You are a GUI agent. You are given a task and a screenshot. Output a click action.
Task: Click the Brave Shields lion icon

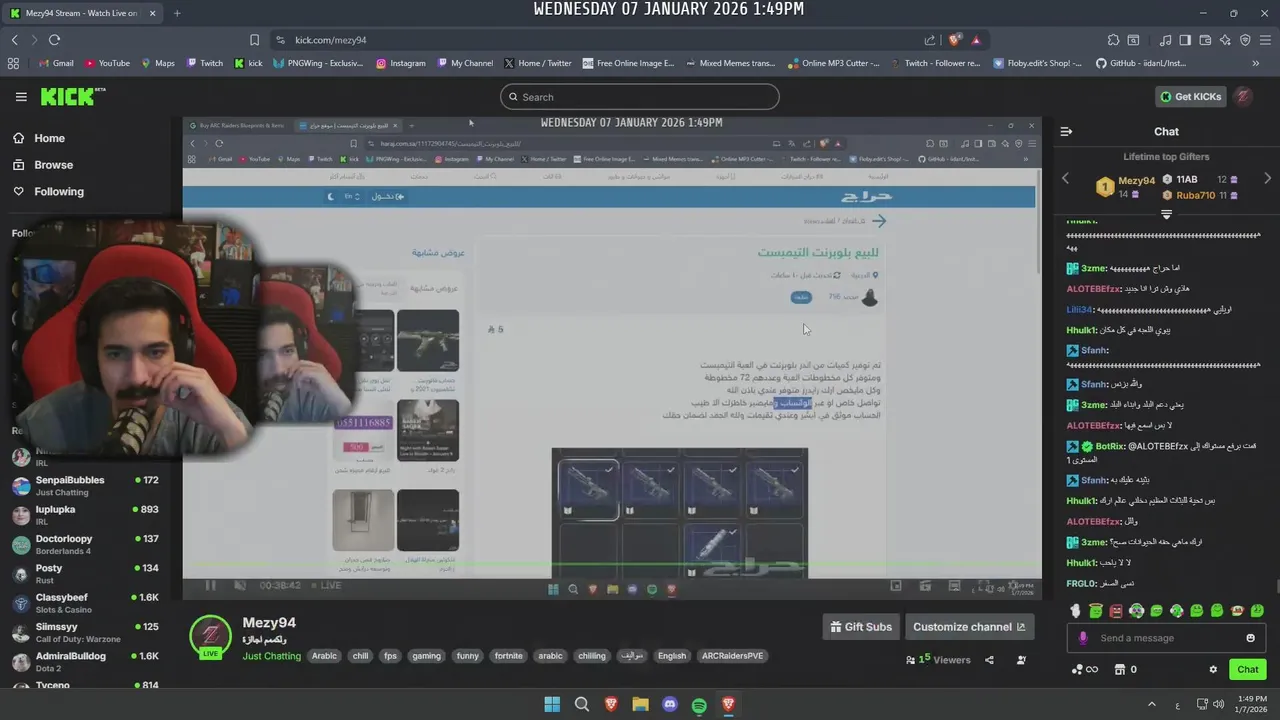coord(955,40)
